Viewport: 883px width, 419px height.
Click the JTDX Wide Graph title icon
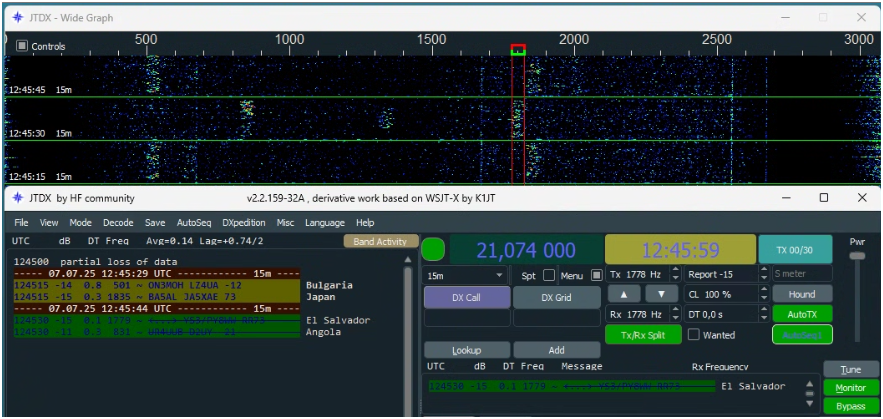19,17
